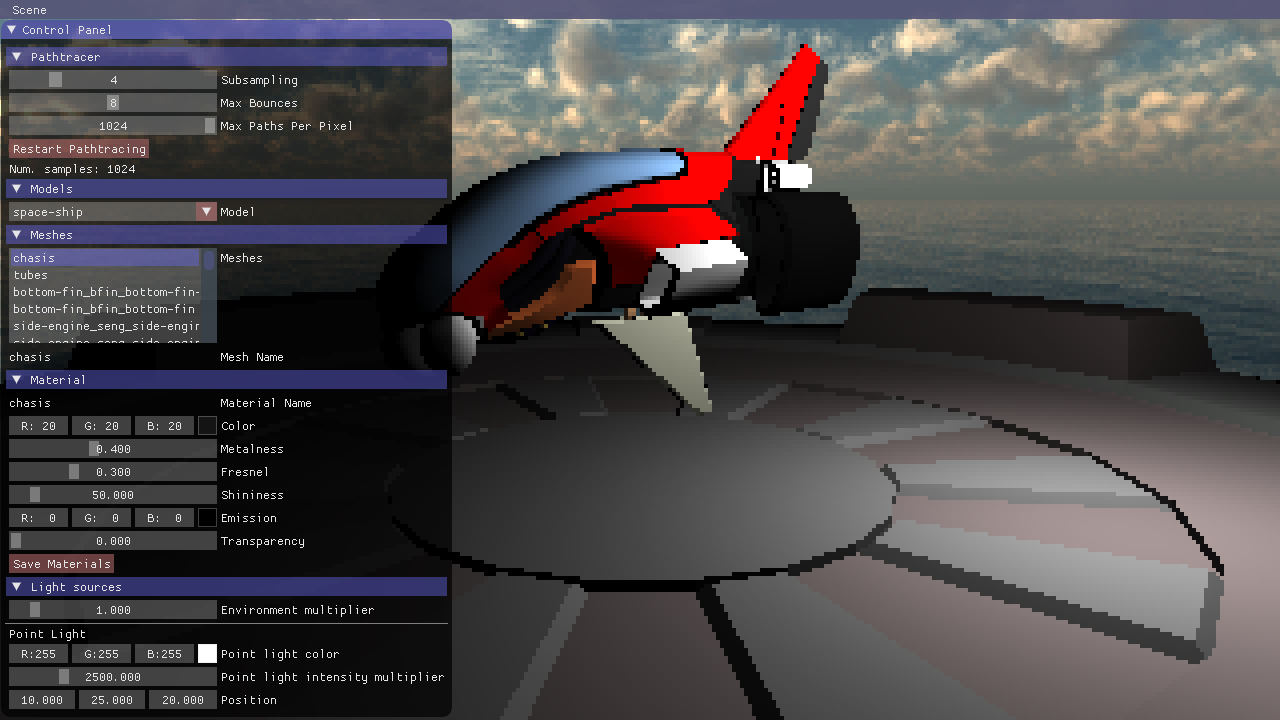Click Num. samples: 1024 text
1280x720 pixels.
point(72,169)
